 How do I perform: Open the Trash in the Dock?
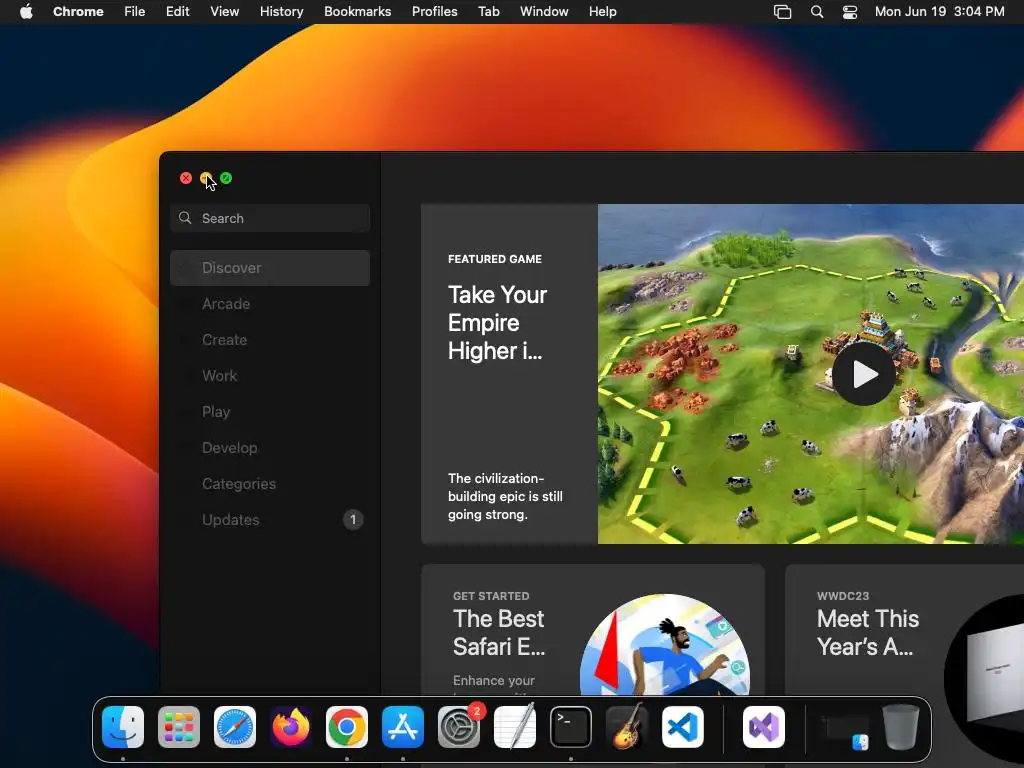click(901, 727)
